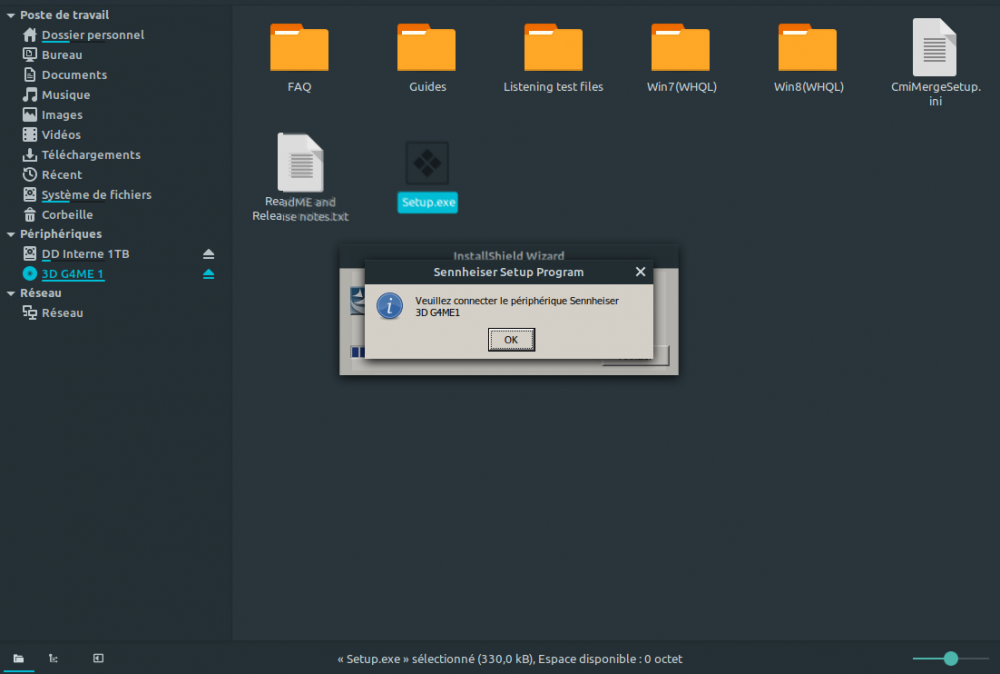
Task: Open the Win8(WHQL) folder
Action: pyautogui.click(x=808, y=47)
